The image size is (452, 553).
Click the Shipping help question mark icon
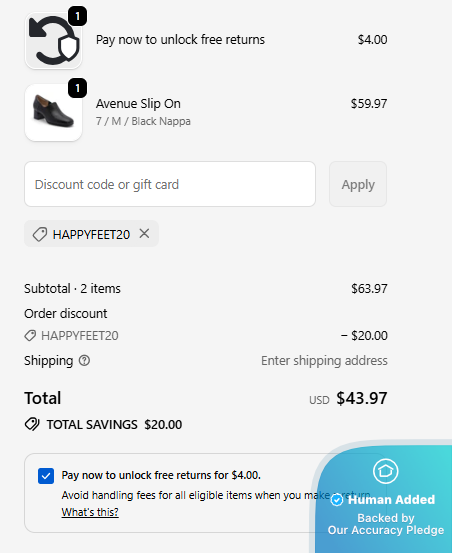coord(84,360)
